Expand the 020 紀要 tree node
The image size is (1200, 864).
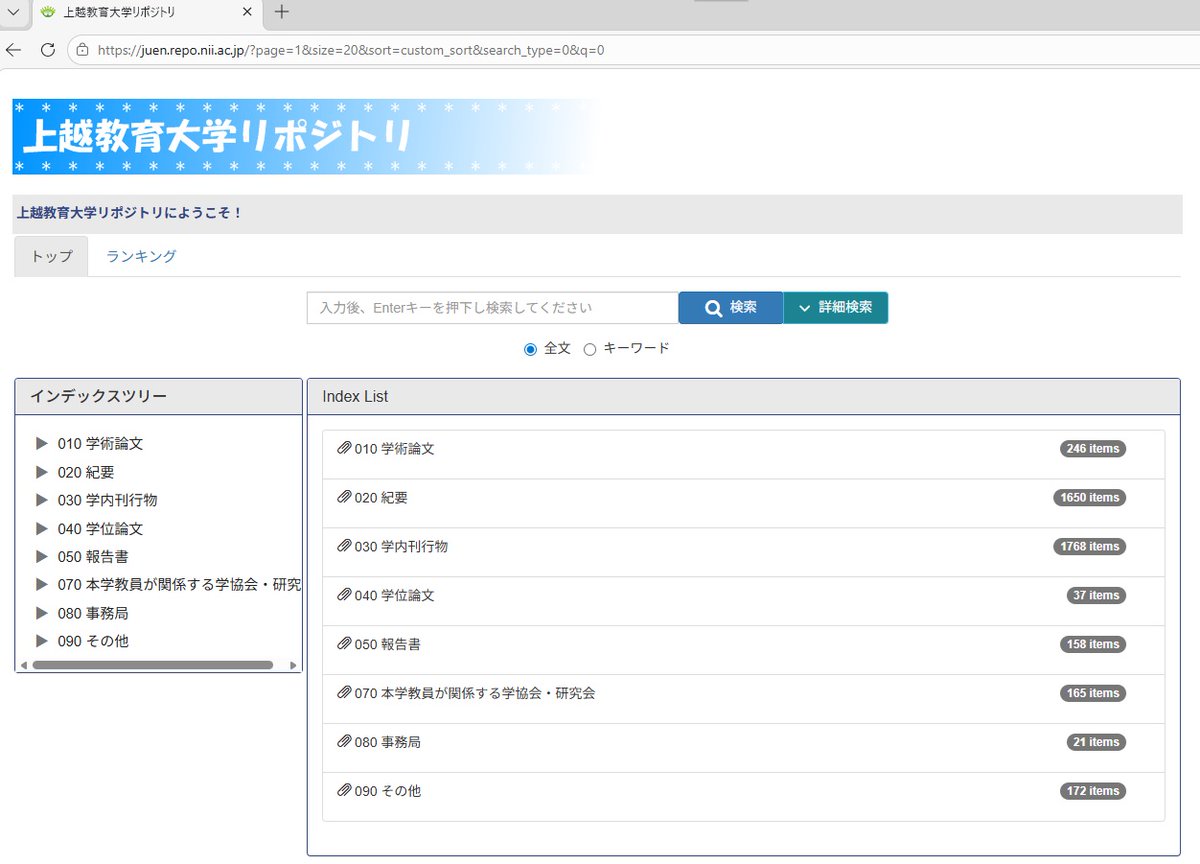pyautogui.click(x=42, y=472)
